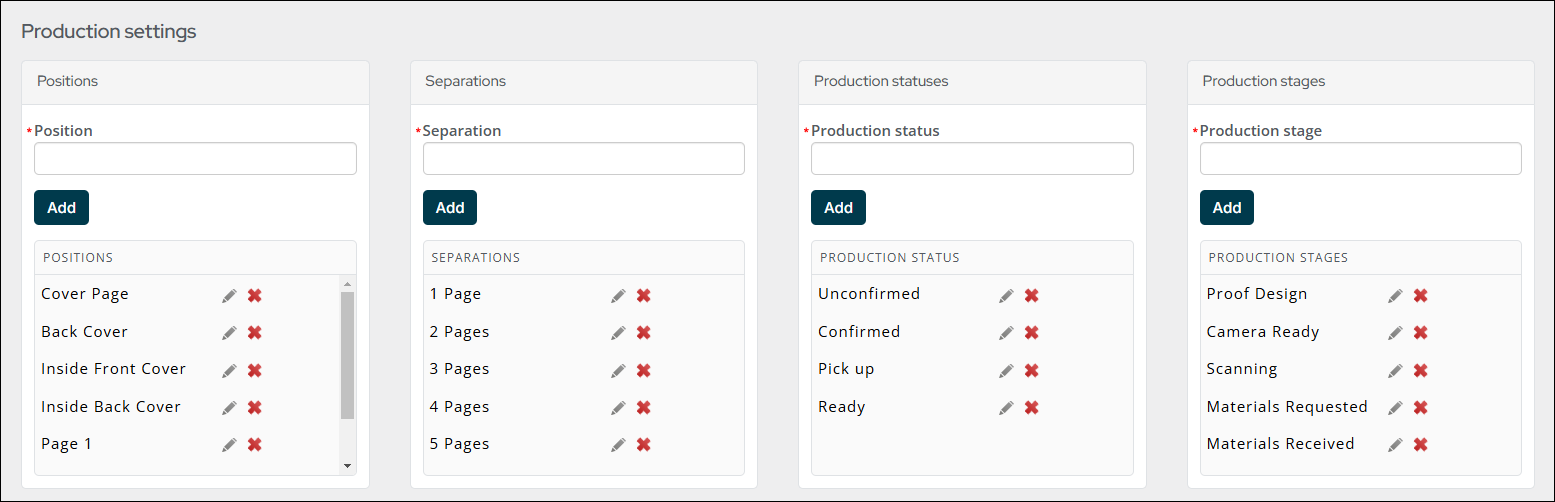Edit the Inside Front Cover position

(230, 370)
